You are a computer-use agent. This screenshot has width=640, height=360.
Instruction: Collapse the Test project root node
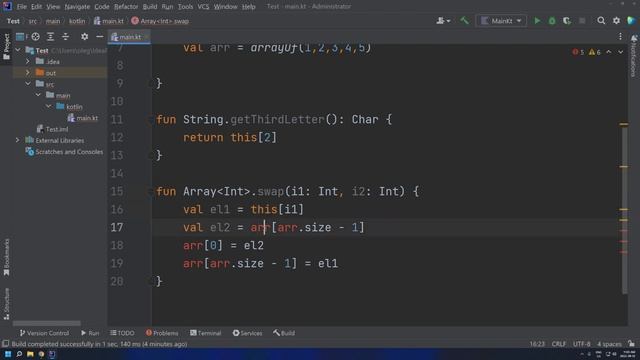(x=18, y=50)
